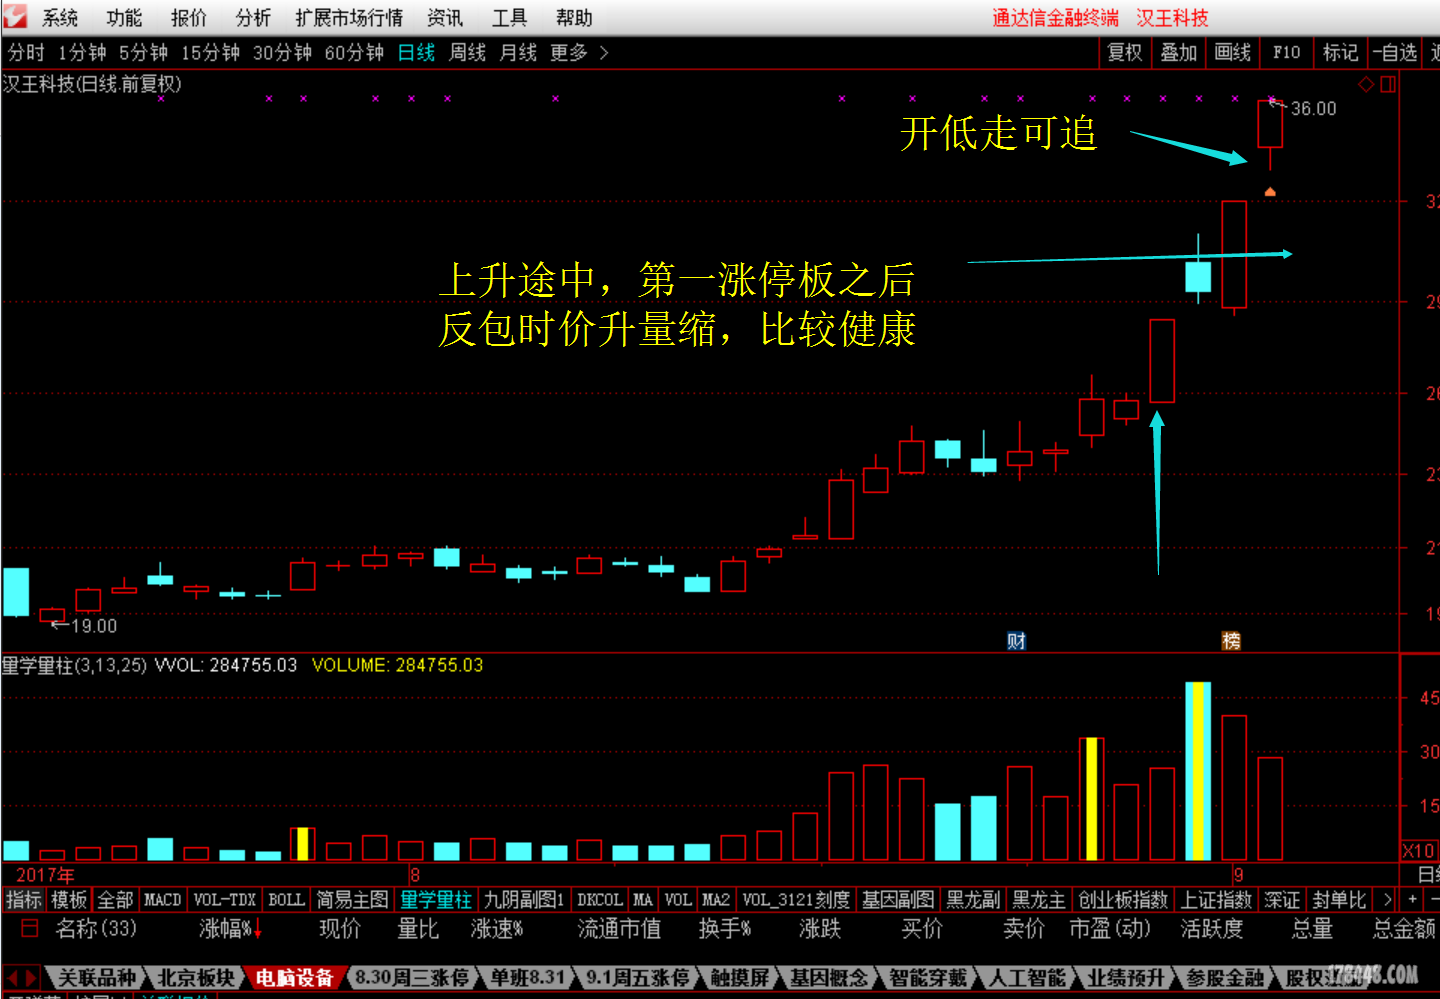Open the 北京板块 bottom tab
Image resolution: width=1440 pixels, height=999 pixels.
point(196,977)
